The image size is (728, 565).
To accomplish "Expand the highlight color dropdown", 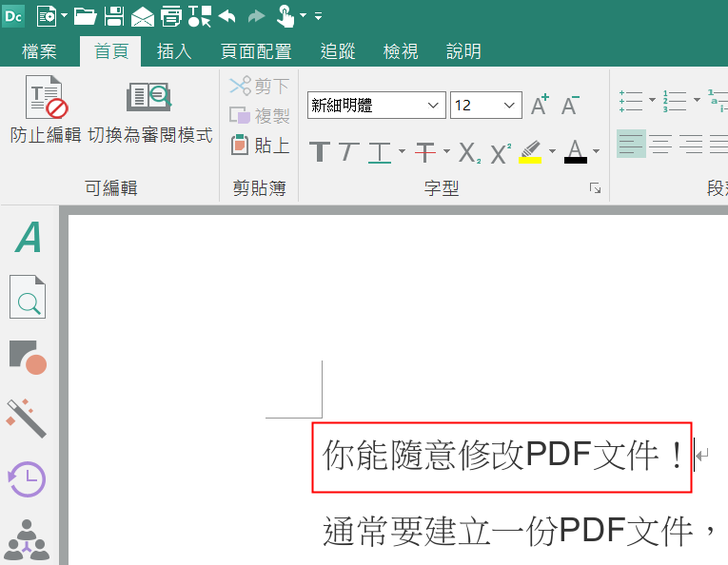I will pyautogui.click(x=552, y=151).
